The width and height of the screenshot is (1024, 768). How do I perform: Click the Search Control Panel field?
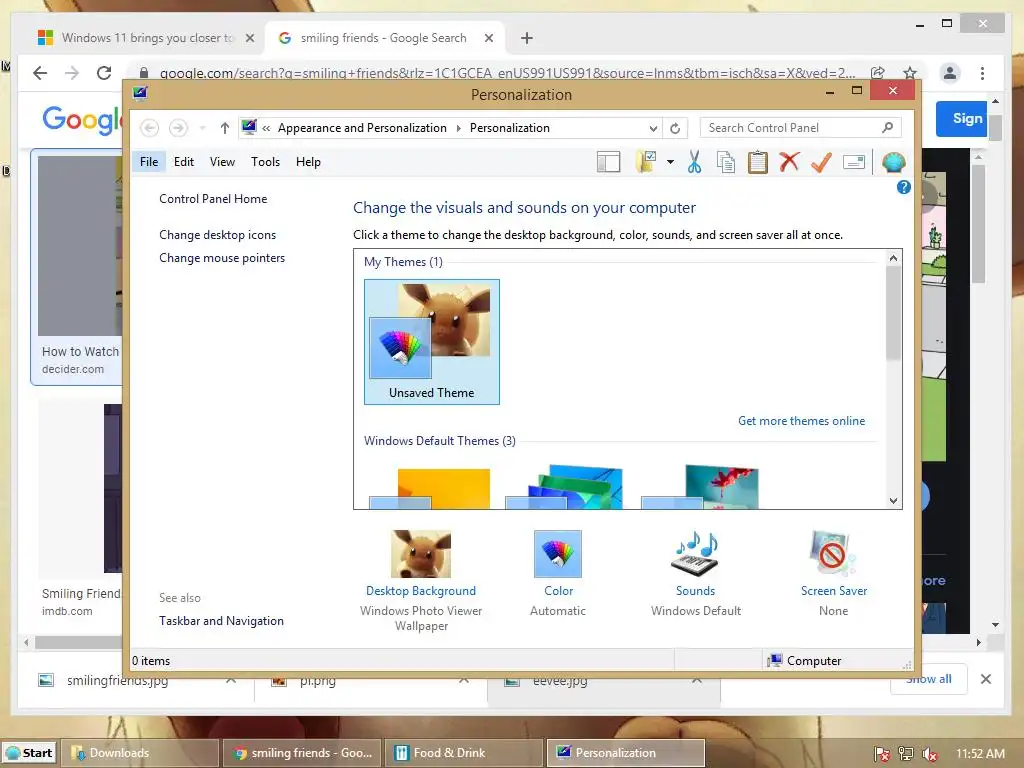point(800,128)
